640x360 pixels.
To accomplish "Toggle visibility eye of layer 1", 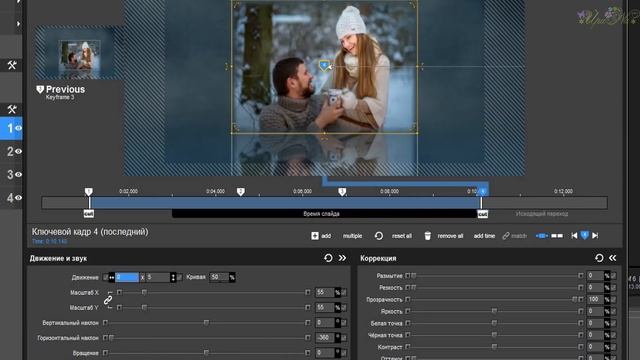I will tap(18, 128).
